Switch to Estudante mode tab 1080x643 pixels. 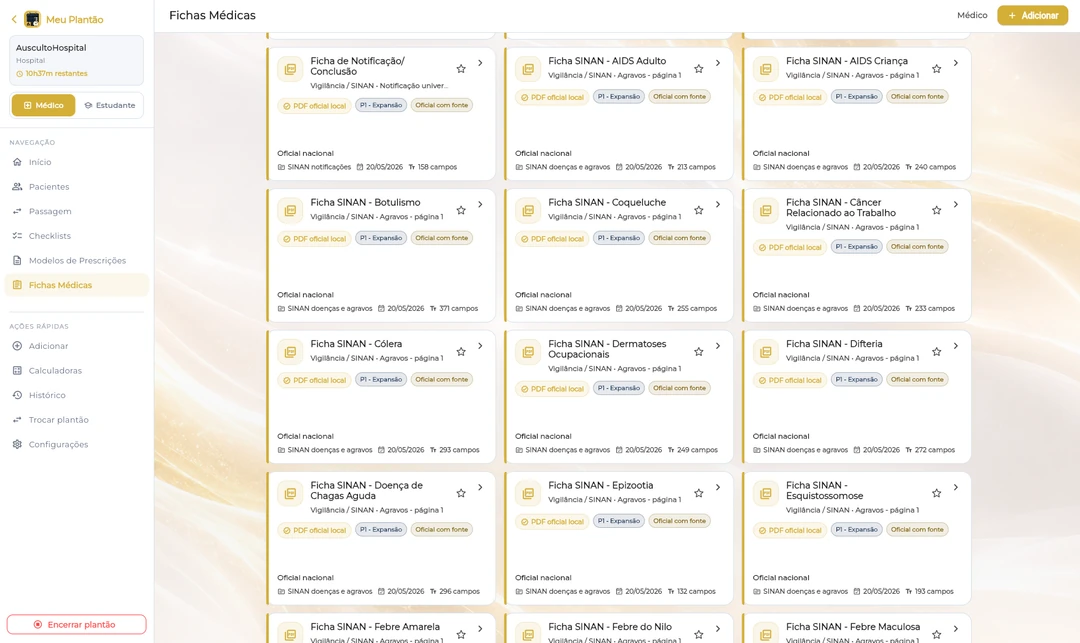pyautogui.click(x=110, y=105)
